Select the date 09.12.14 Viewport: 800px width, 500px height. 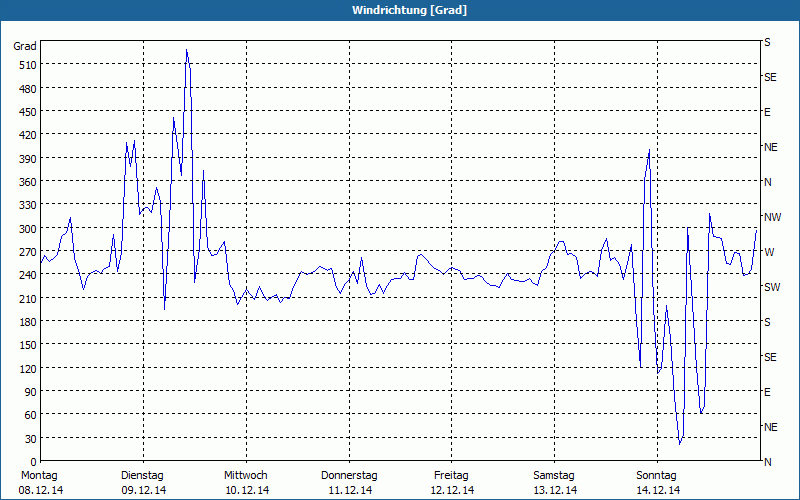click(x=144, y=491)
